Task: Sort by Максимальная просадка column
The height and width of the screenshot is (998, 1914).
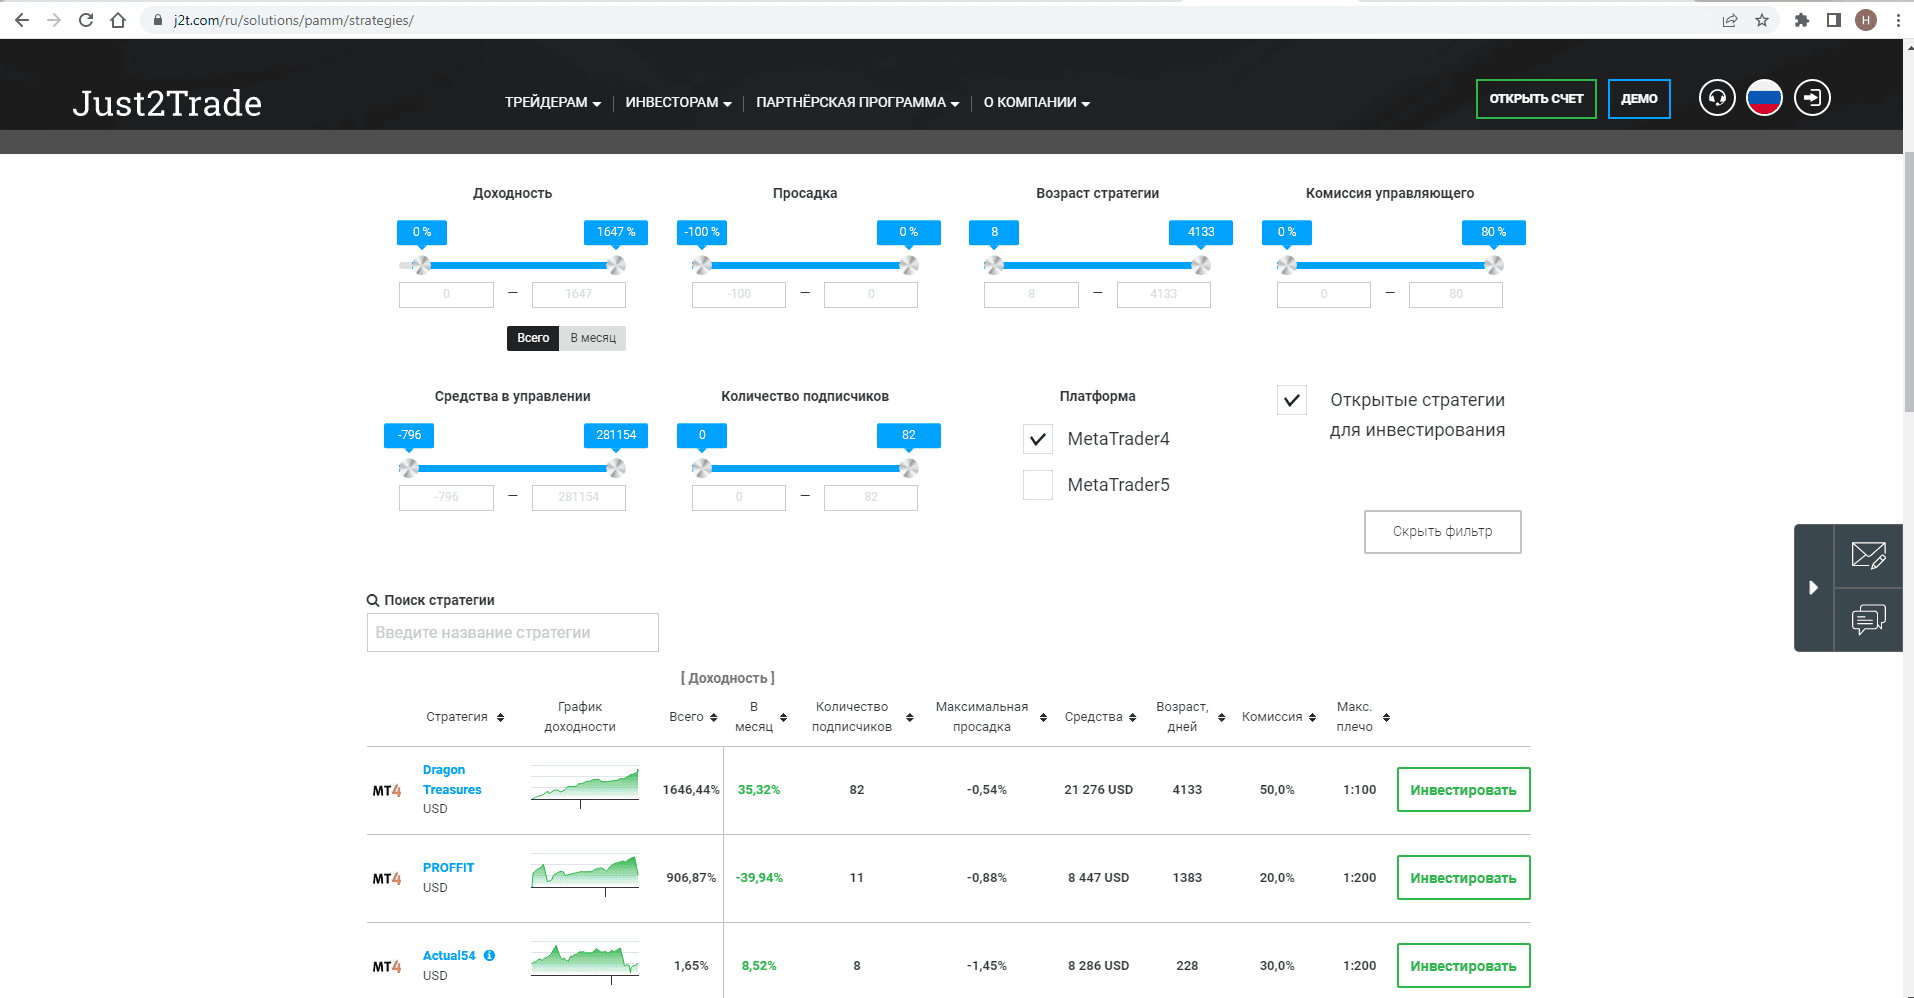Action: pos(1043,717)
